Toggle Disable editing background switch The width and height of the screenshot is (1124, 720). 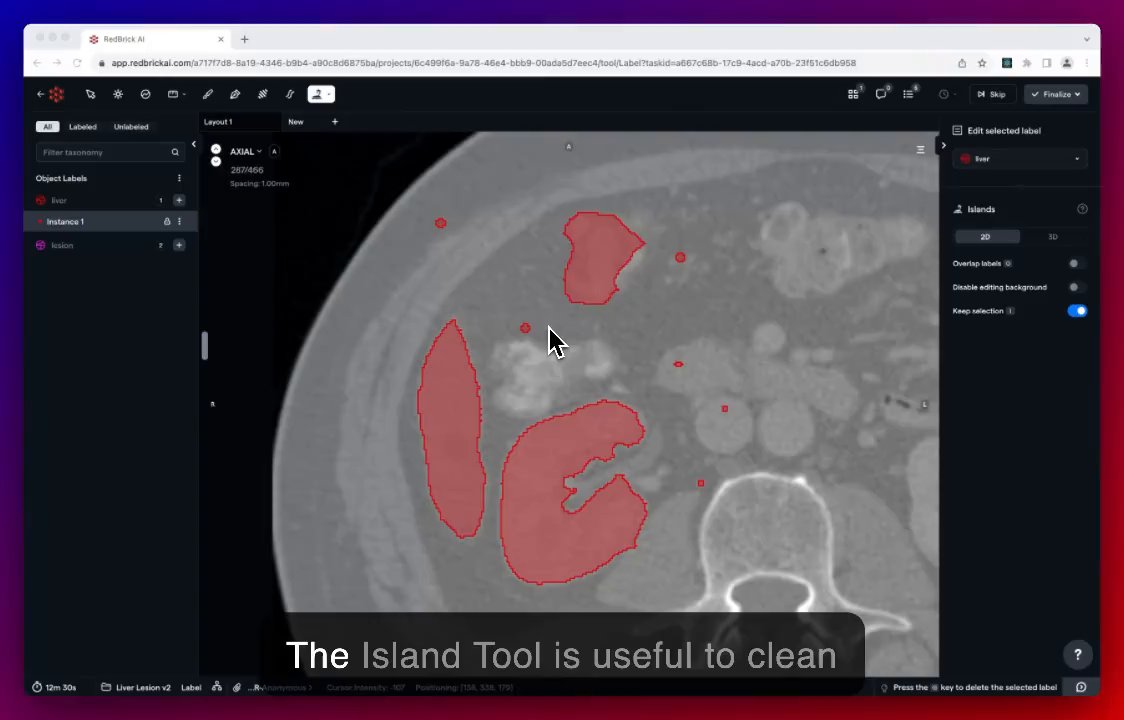pyautogui.click(x=1076, y=287)
